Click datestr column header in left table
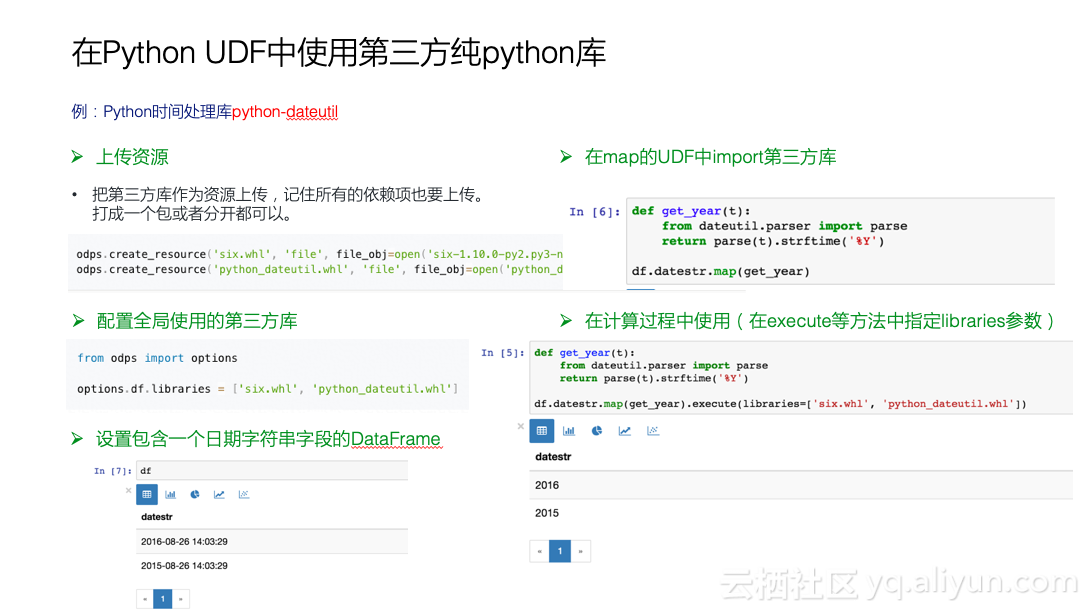 click(x=156, y=517)
